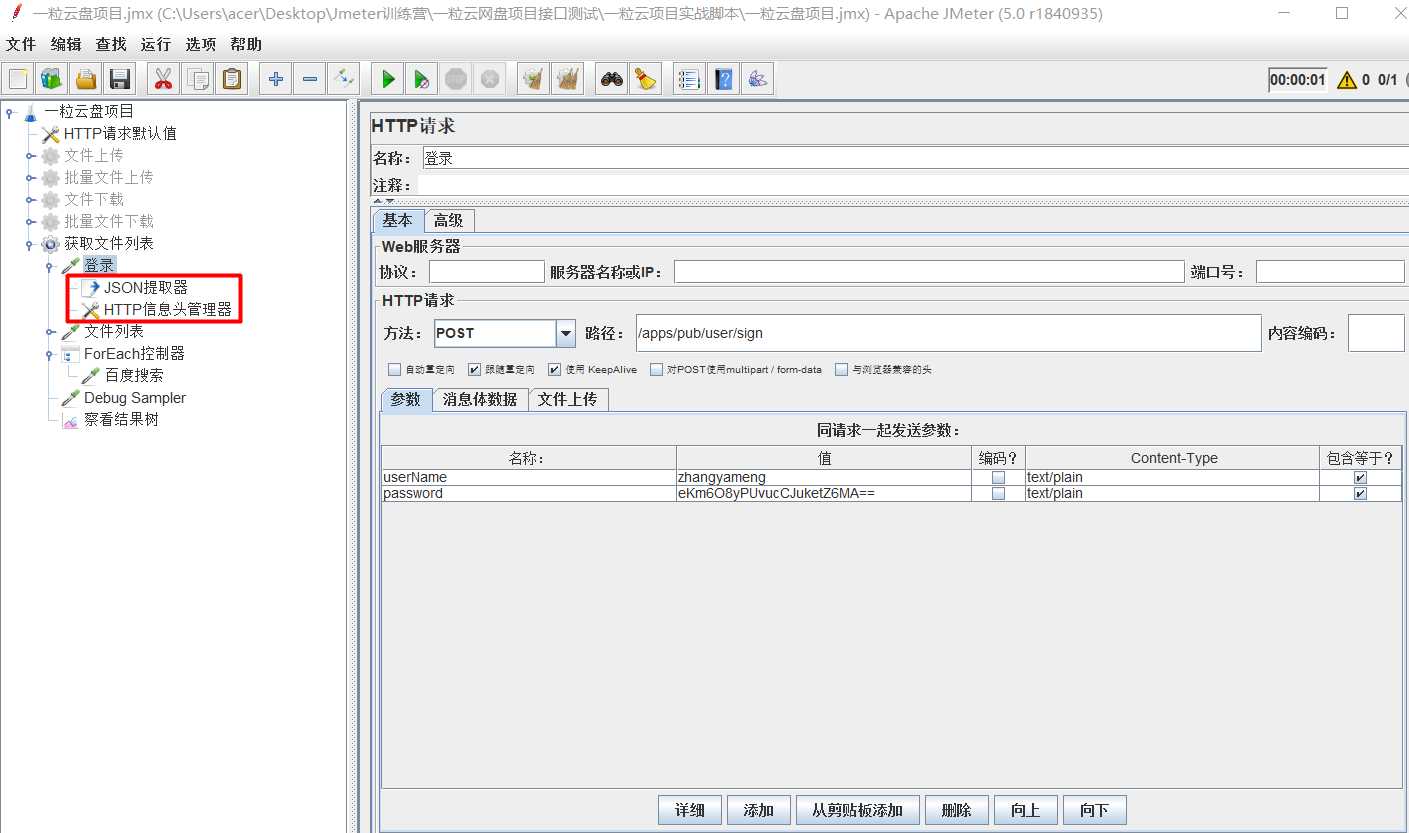The width and height of the screenshot is (1409, 833).
Task: Collapse the ForEach控制器 node toggle
Action: tap(50, 354)
